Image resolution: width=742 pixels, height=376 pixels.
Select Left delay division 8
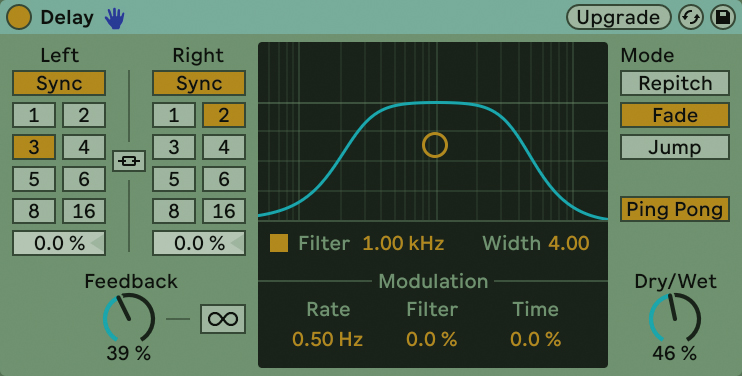pos(34,211)
